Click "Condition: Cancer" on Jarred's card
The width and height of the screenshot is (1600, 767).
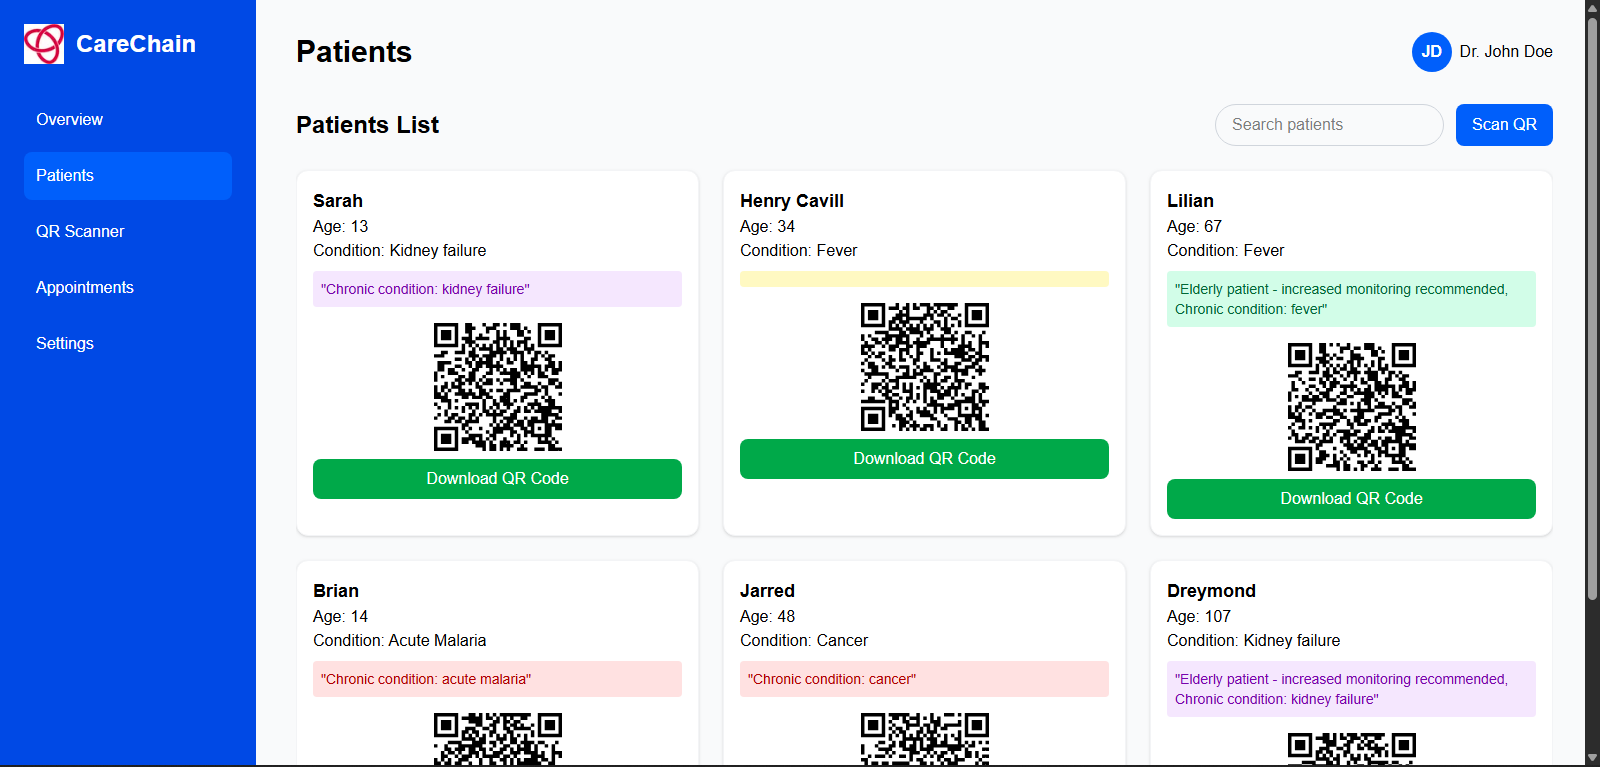click(x=804, y=641)
